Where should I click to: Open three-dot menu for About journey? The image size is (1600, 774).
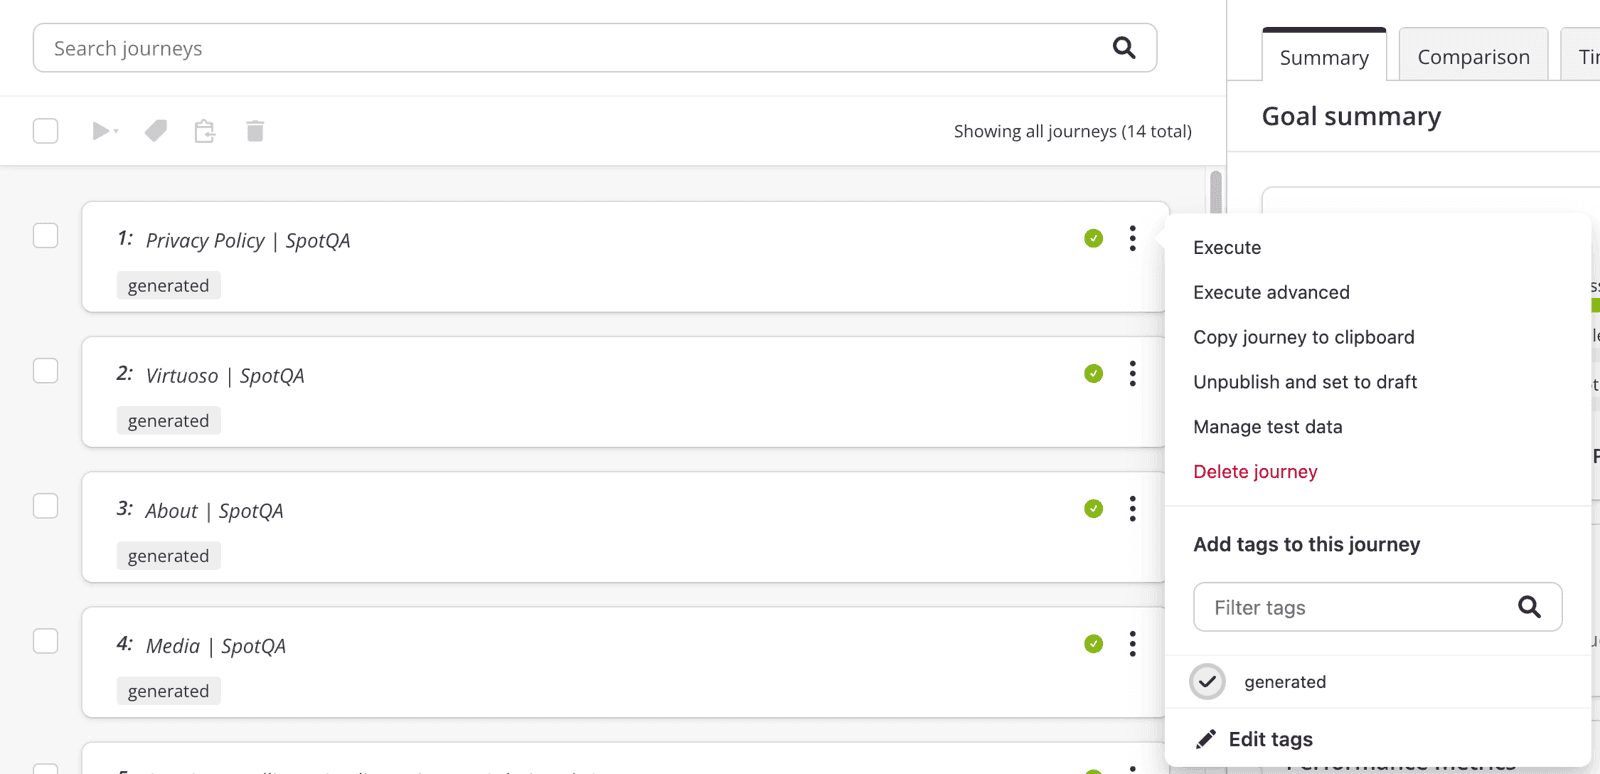[1132, 509]
